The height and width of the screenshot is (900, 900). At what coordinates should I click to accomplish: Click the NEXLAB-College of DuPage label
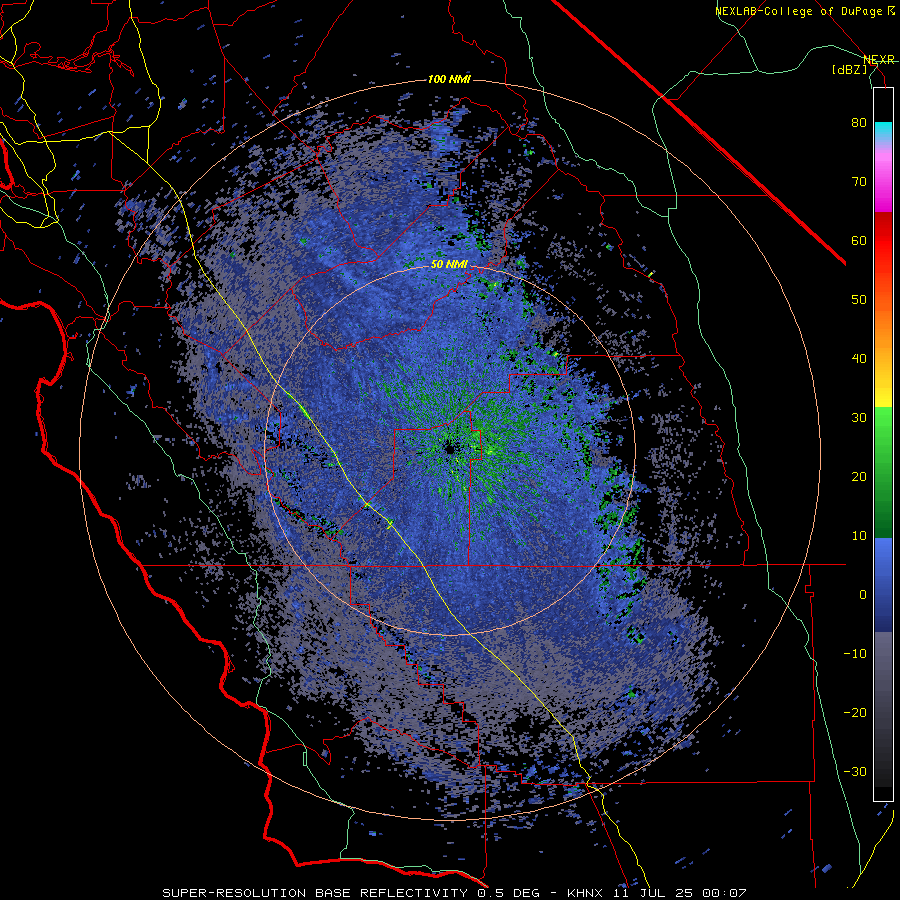tap(800, 11)
